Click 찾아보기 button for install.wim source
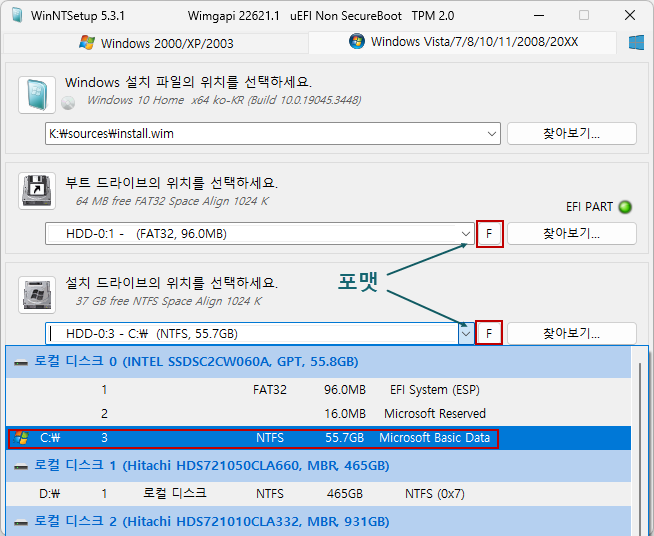 (572, 133)
